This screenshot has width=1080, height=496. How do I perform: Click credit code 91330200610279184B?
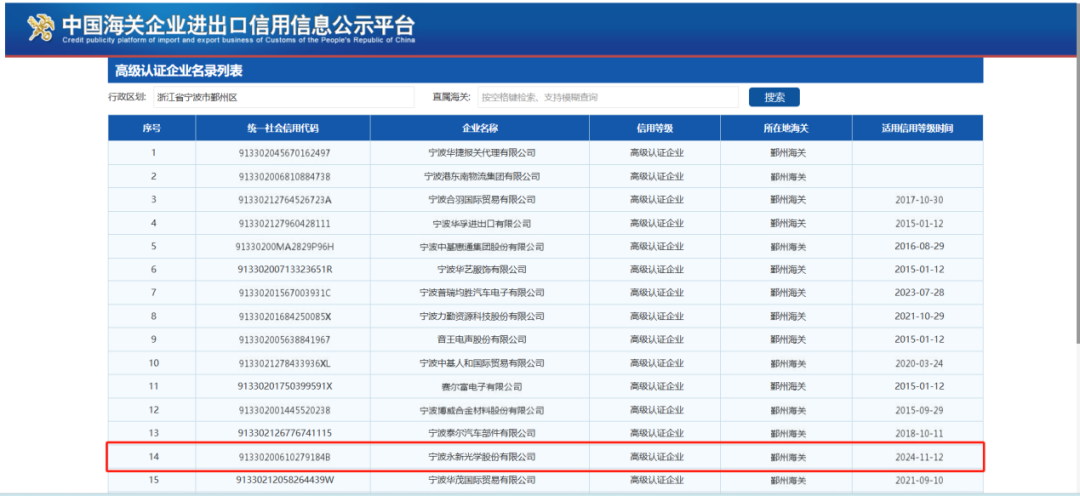click(284, 457)
